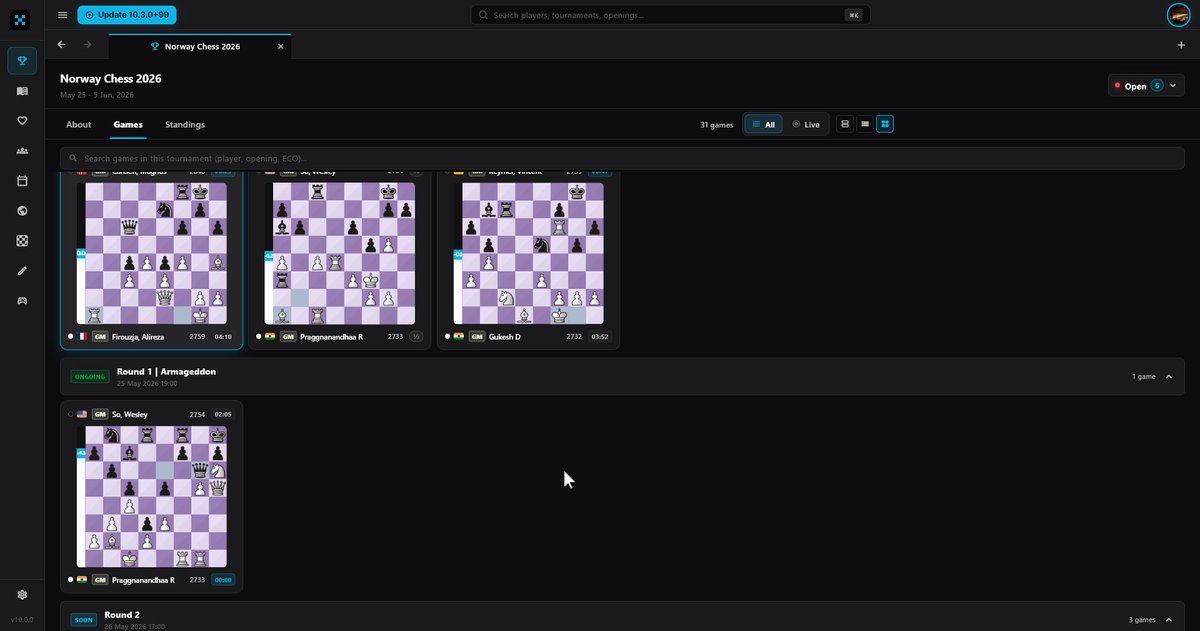Show only Live games filter

(x=806, y=125)
